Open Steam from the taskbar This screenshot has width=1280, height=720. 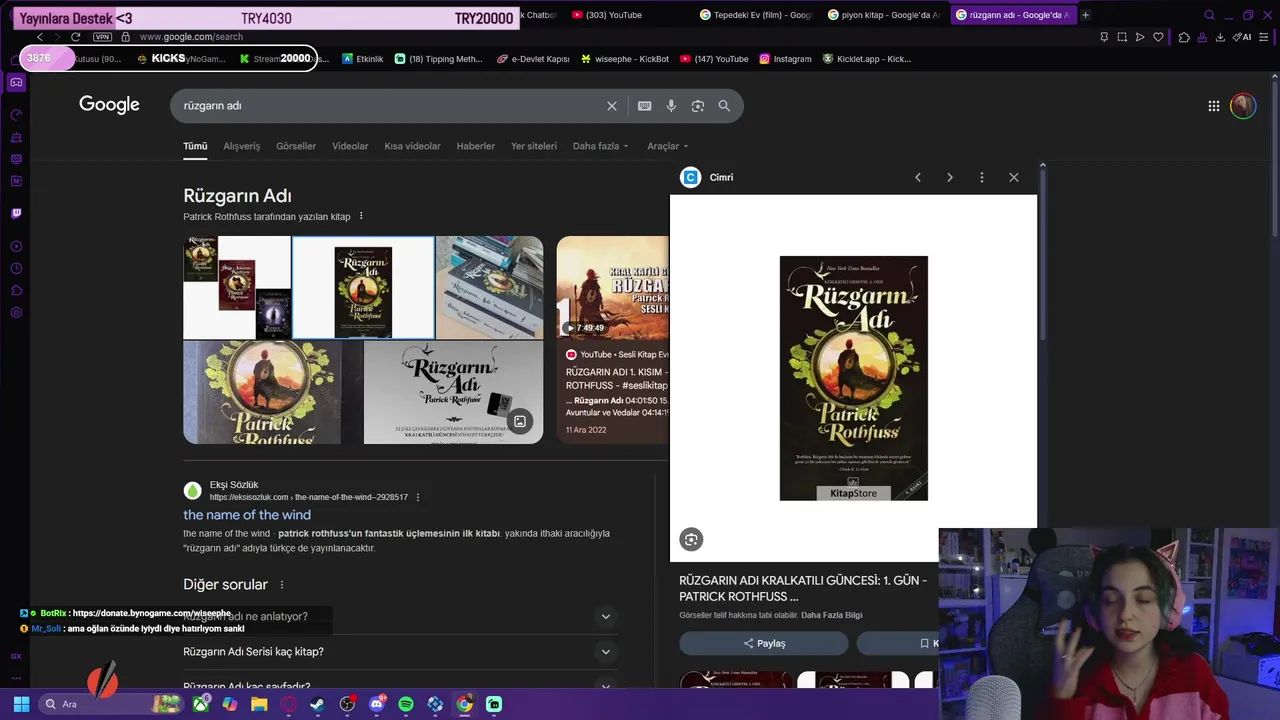point(318,704)
